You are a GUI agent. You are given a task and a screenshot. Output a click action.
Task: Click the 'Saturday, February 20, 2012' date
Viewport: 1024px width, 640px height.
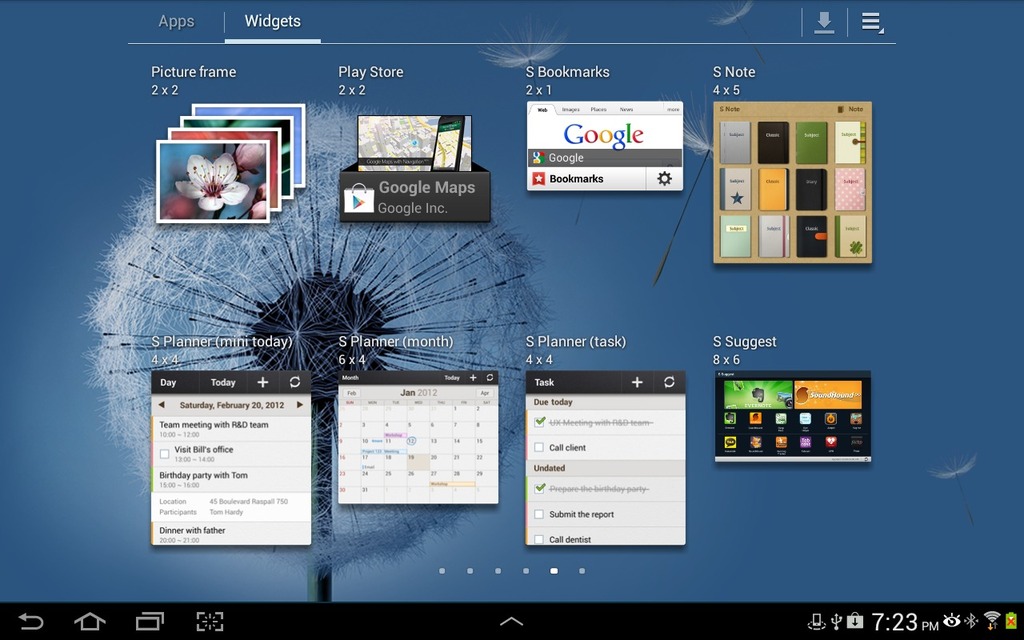pyautogui.click(x=232, y=405)
